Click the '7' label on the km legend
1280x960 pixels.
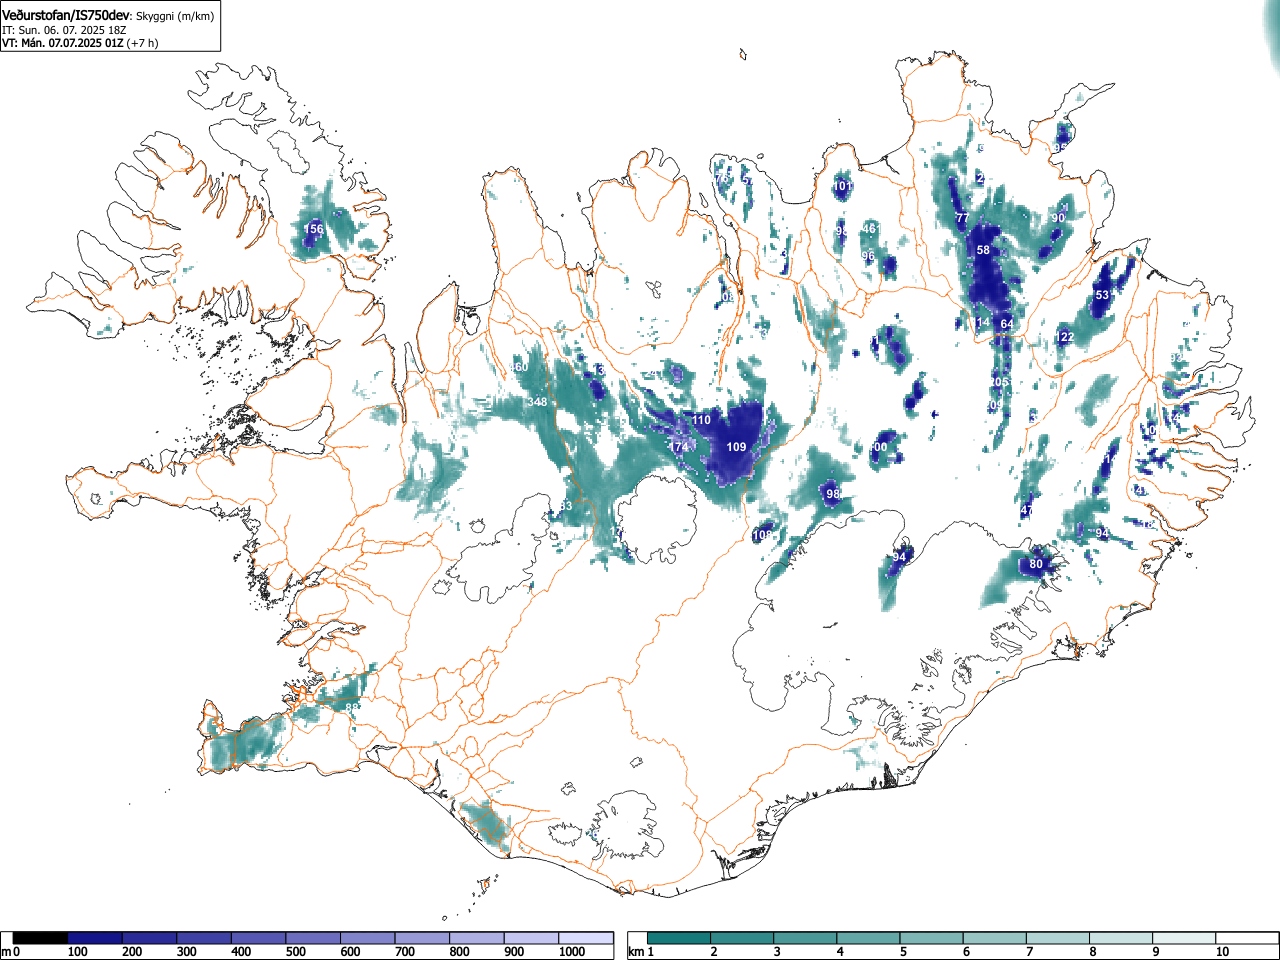point(1028,952)
